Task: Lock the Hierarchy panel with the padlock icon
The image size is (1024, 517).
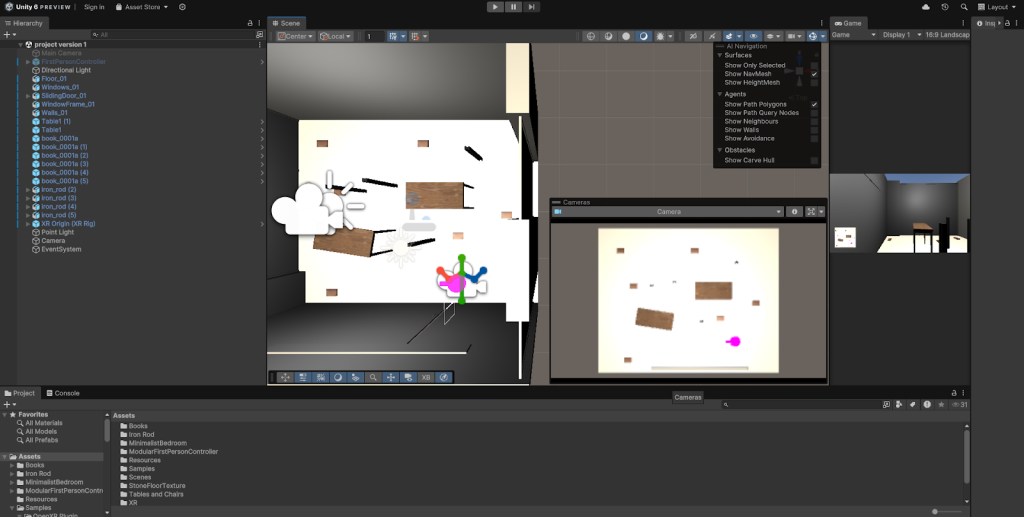Action: point(250,23)
